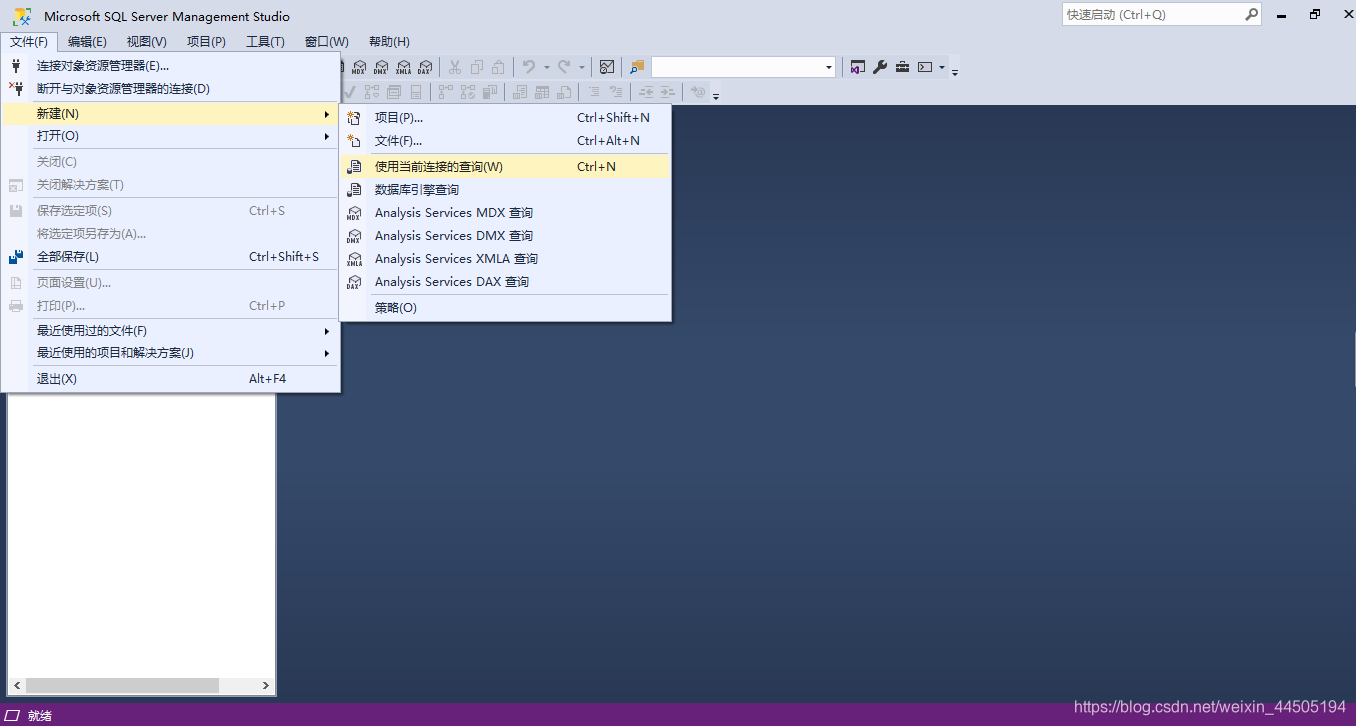Click the plug icon for Connect Object Explorer
1356x726 pixels.
tap(15, 66)
